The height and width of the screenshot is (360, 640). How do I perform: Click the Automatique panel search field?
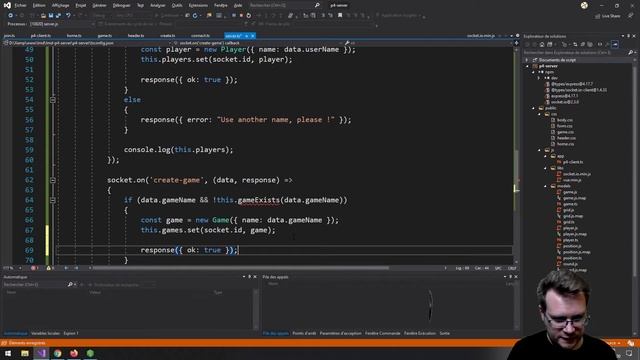click(x=35, y=284)
